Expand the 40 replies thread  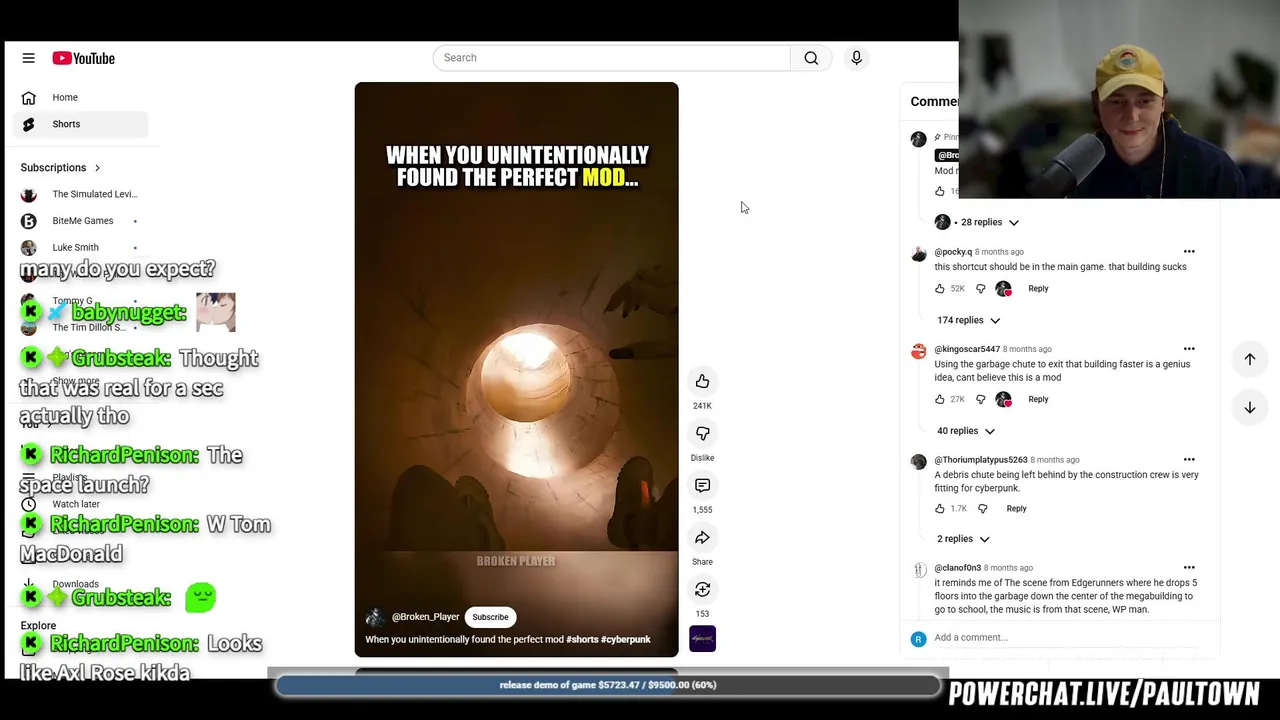click(966, 431)
